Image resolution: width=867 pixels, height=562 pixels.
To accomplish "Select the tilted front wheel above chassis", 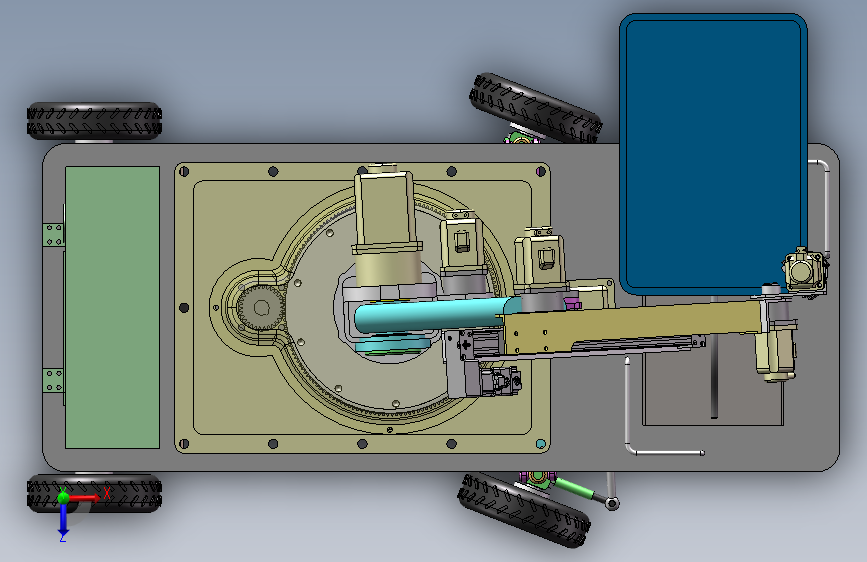I will [535, 108].
